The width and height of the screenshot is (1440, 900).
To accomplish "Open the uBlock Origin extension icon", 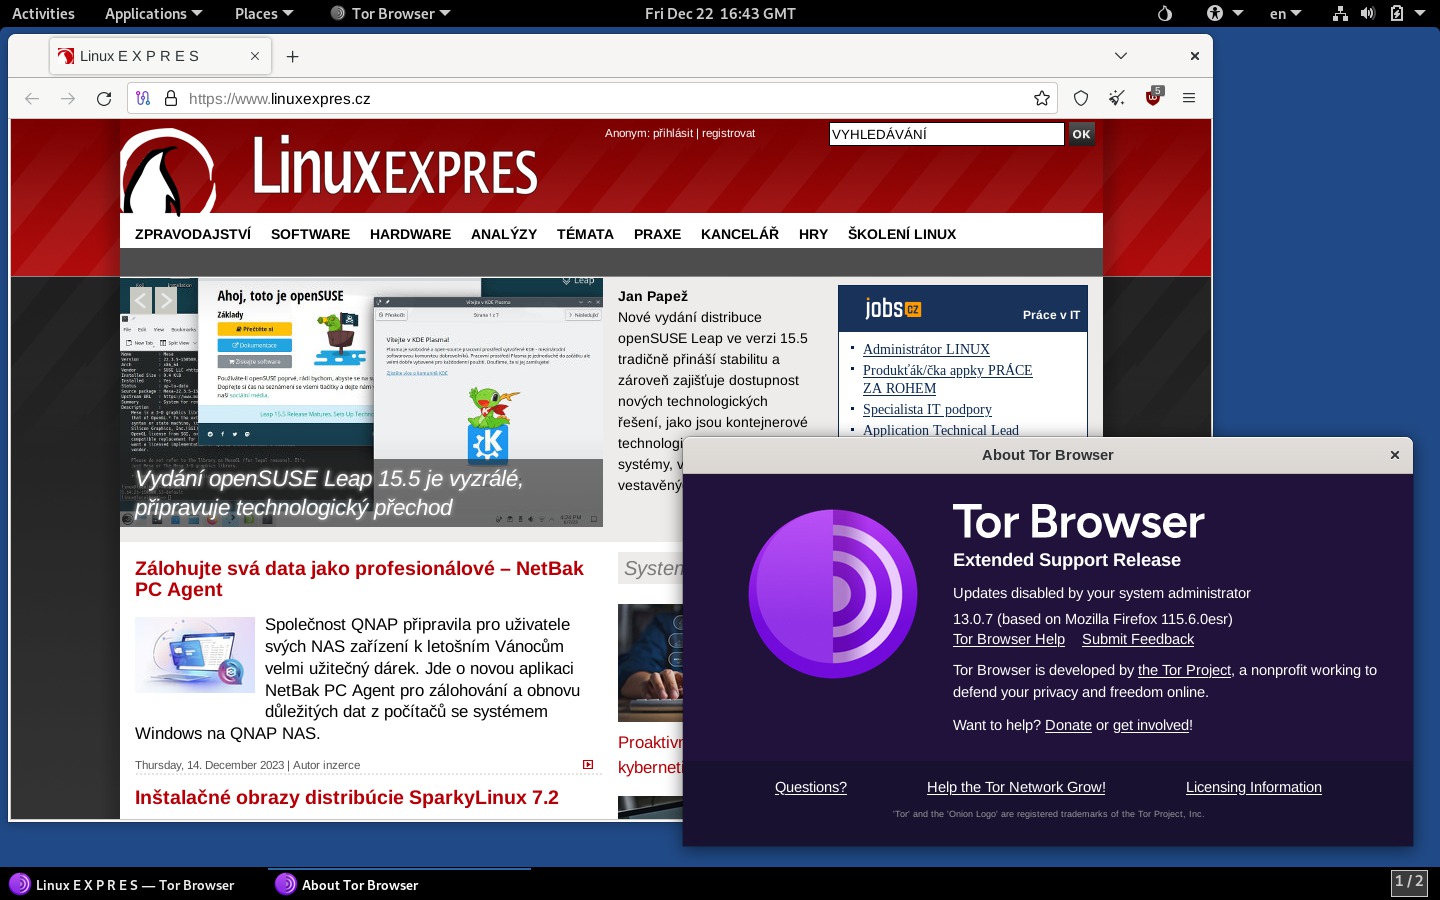I will [1153, 98].
